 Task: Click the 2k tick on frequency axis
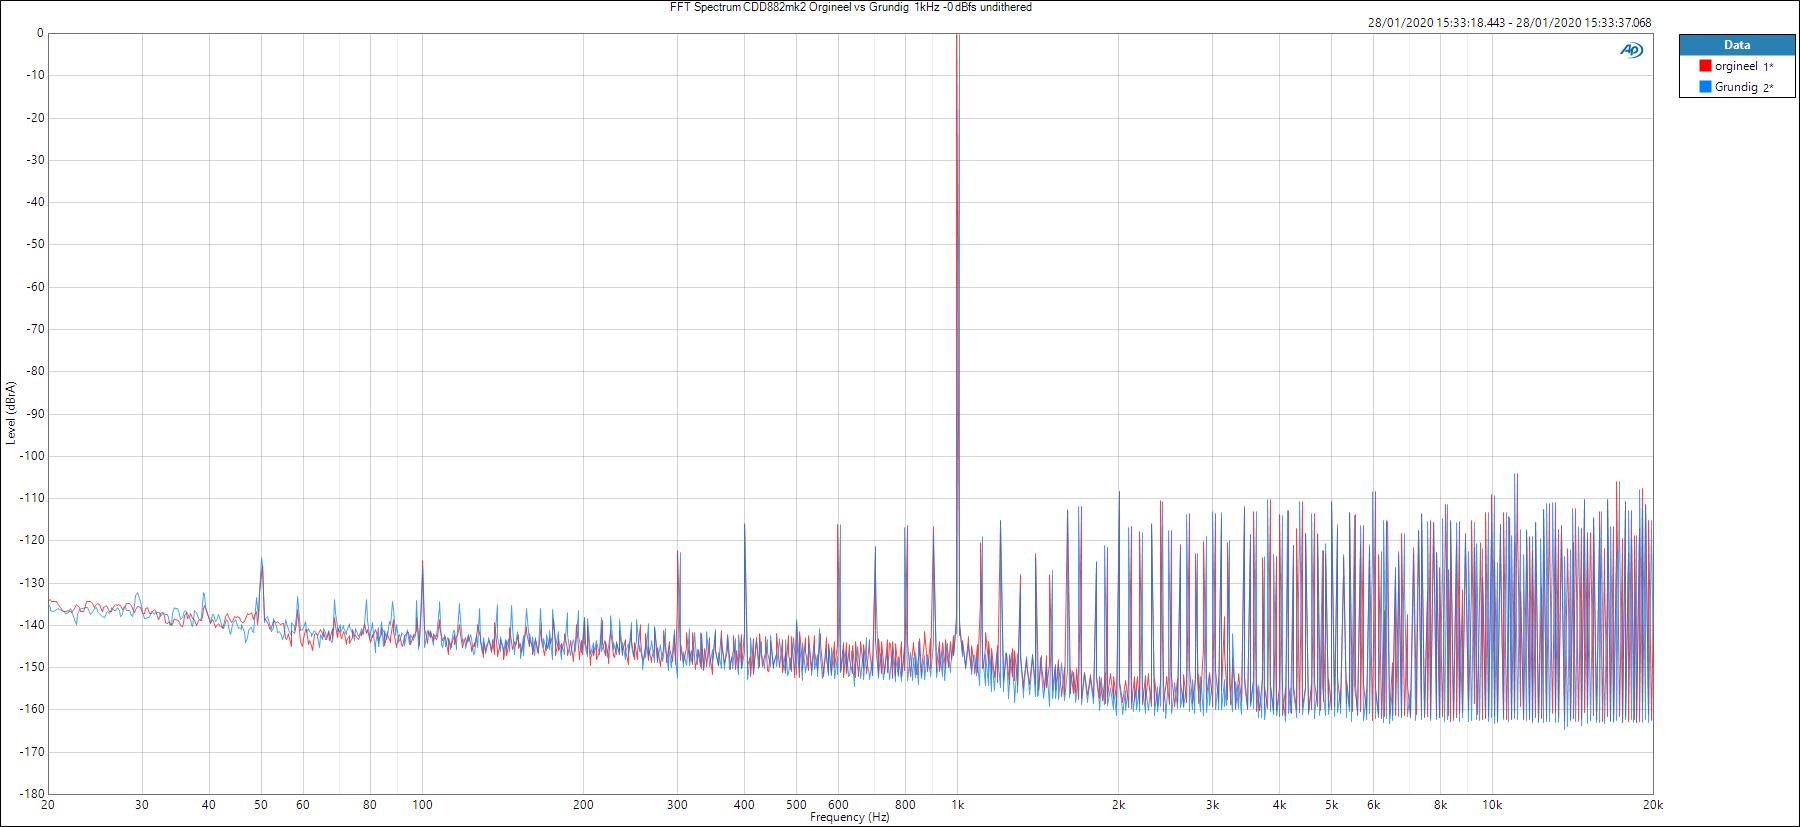click(x=1118, y=804)
